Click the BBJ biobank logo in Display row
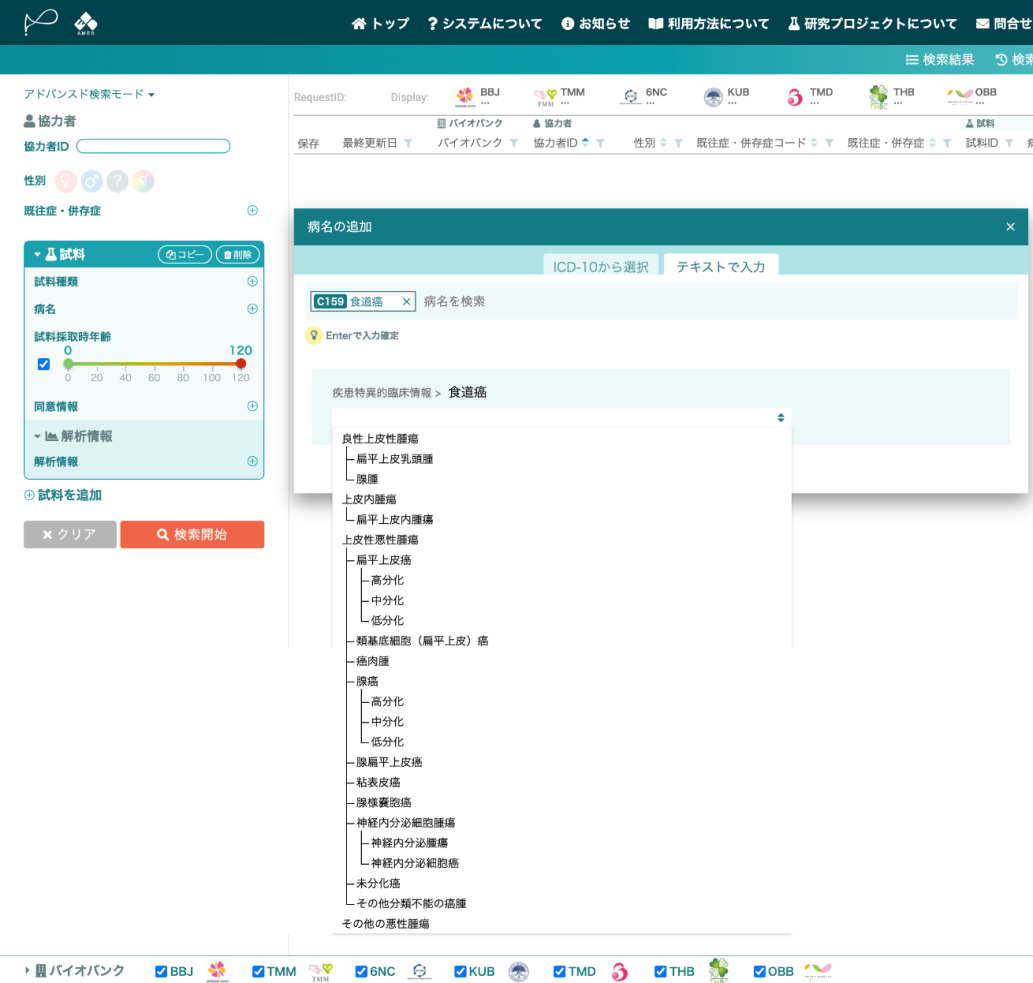 (x=465, y=96)
